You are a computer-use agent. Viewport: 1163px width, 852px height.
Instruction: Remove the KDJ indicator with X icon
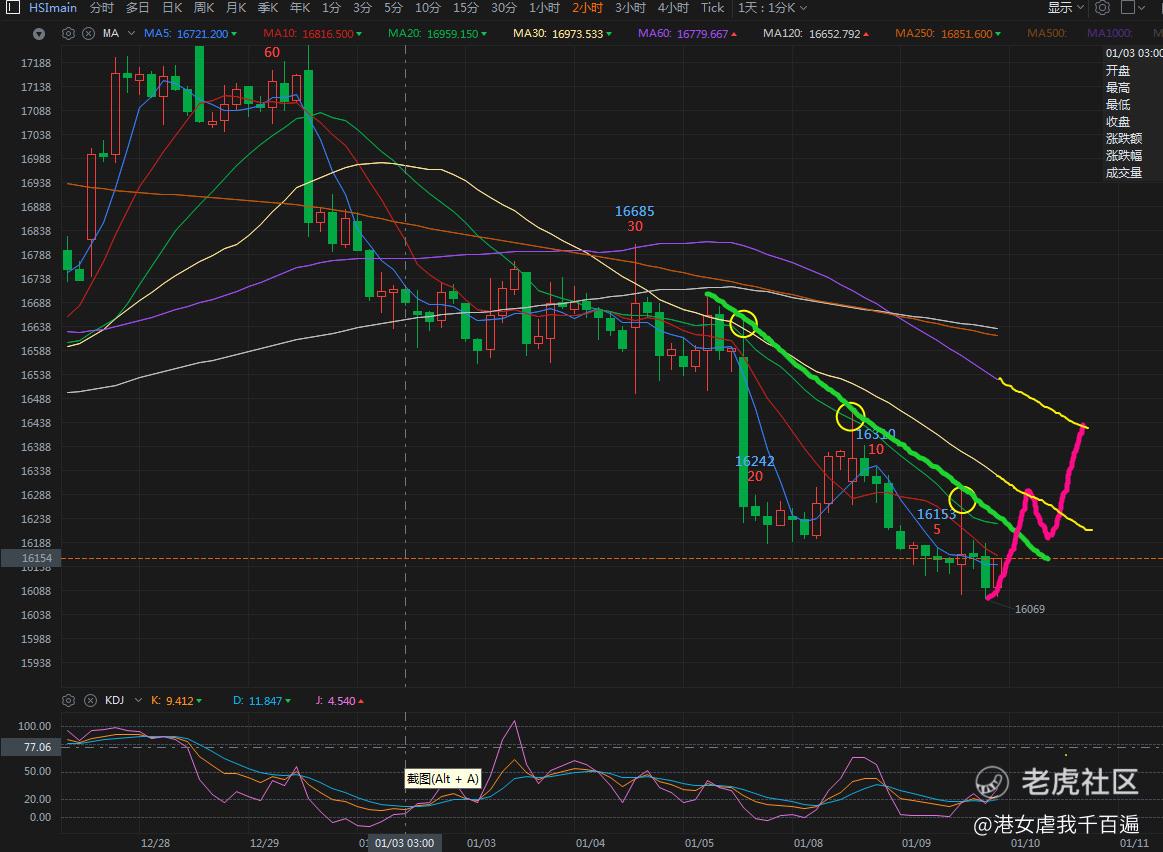tap(90, 700)
